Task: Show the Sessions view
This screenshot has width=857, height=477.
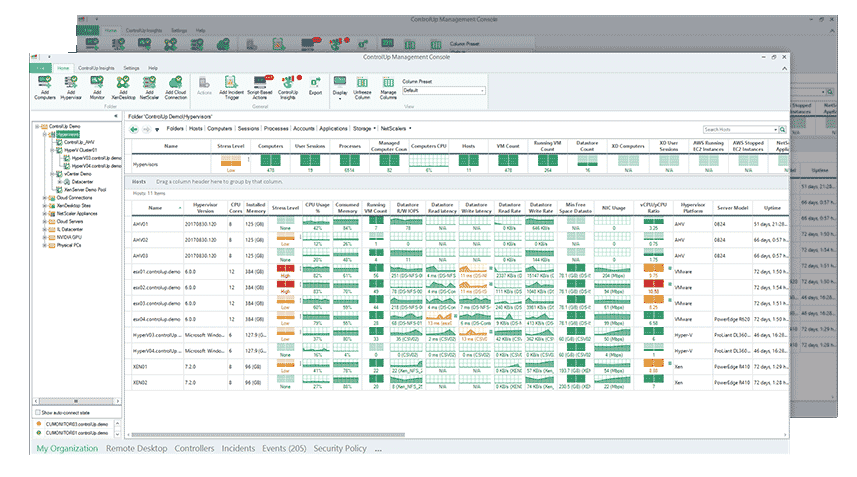Action: (x=248, y=128)
